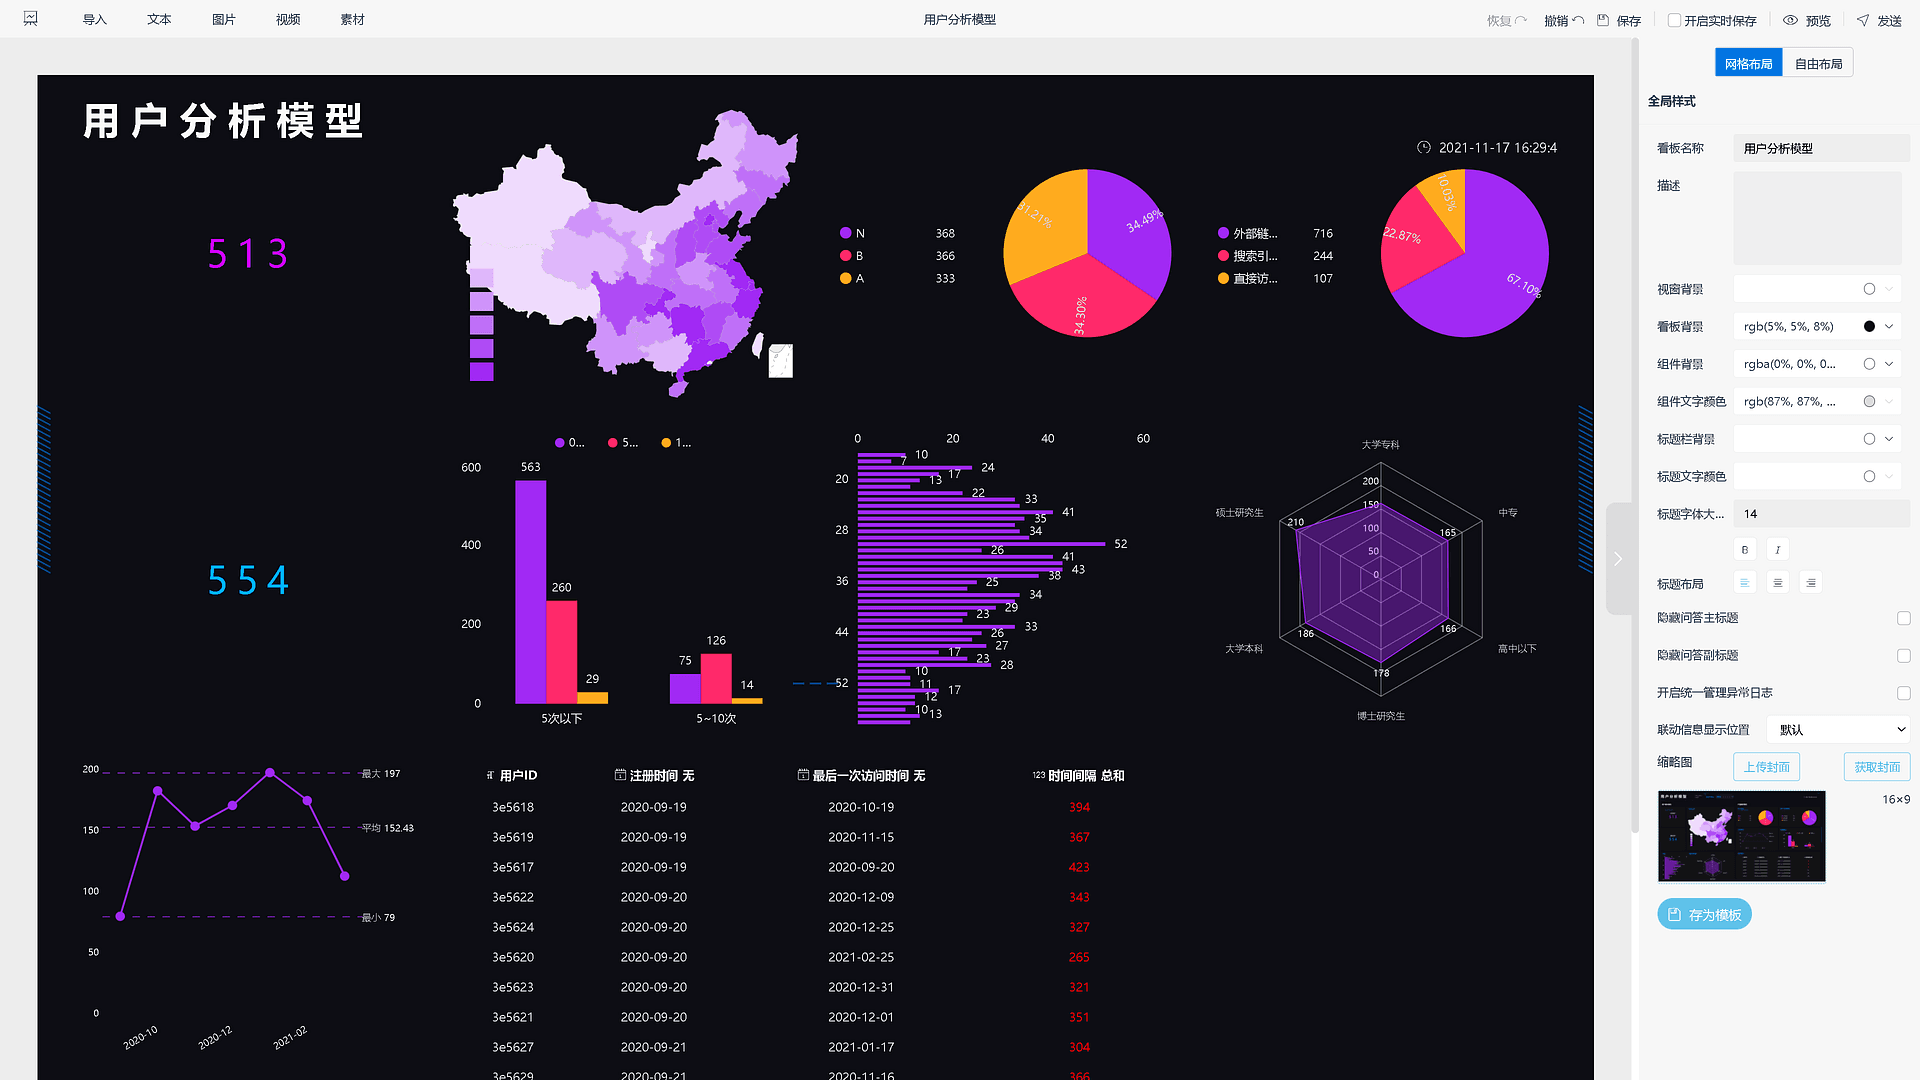Expand the 标题文字颜色 dropdown arrow
This screenshot has height=1080, width=1920.
pos(1889,476)
